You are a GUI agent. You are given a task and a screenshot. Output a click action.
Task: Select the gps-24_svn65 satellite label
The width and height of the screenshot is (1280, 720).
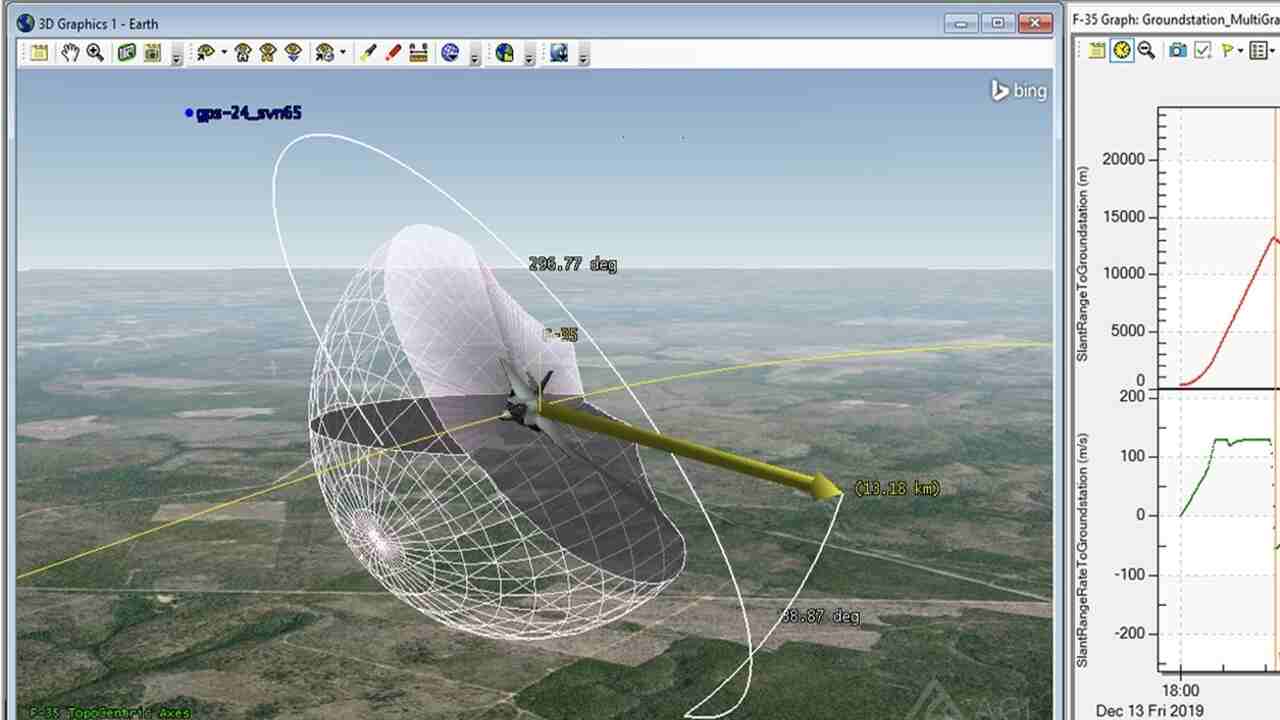249,113
